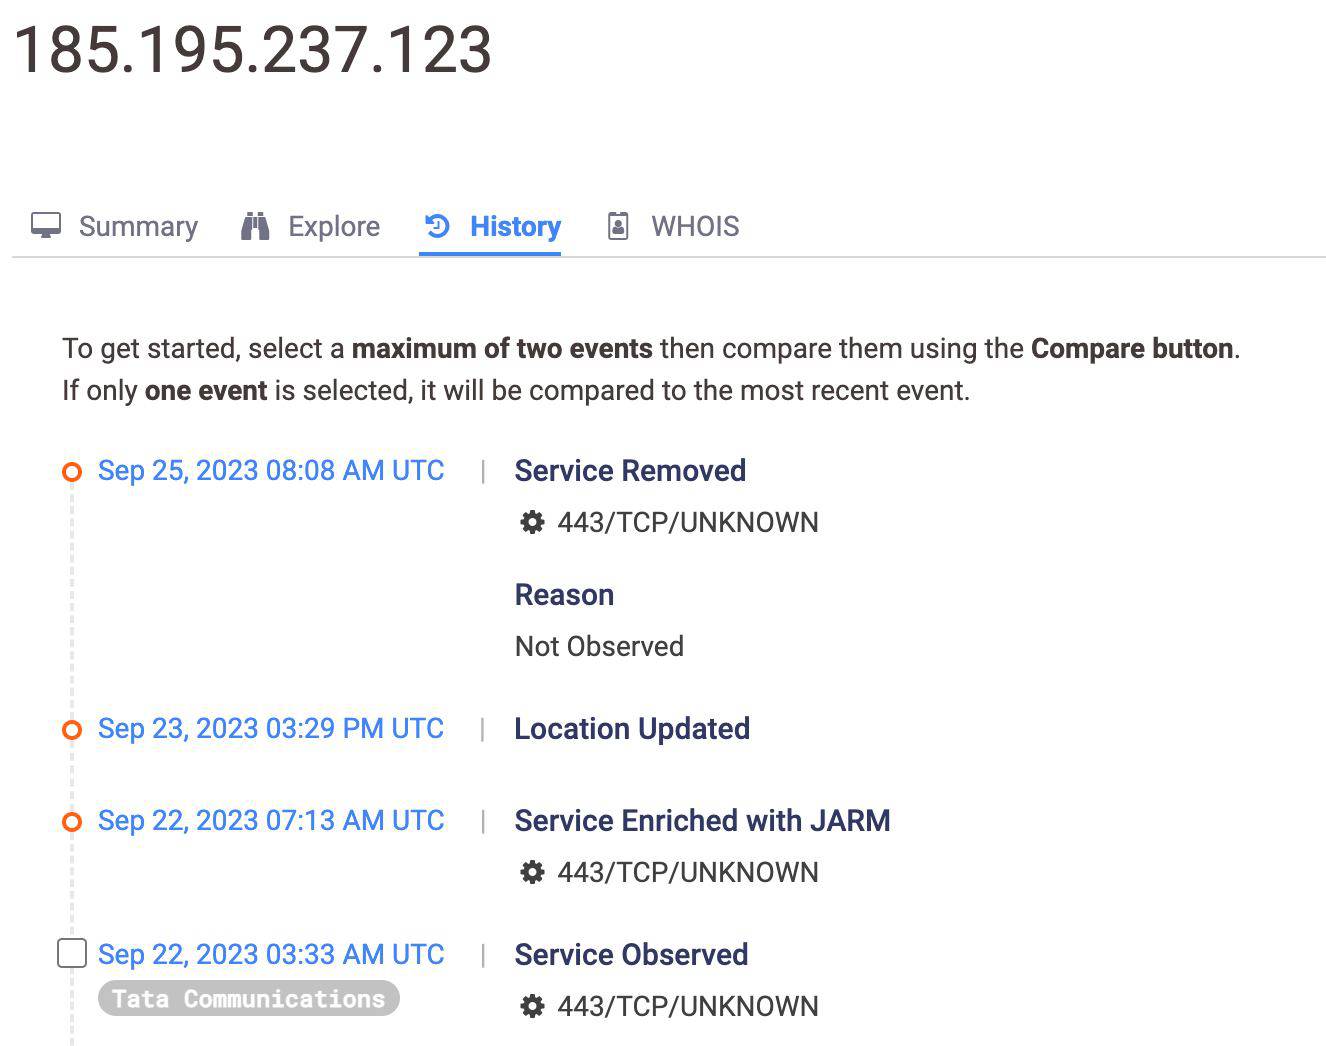Switch to the Summary tab
Screen dimensions: 1326x1046
point(138,226)
